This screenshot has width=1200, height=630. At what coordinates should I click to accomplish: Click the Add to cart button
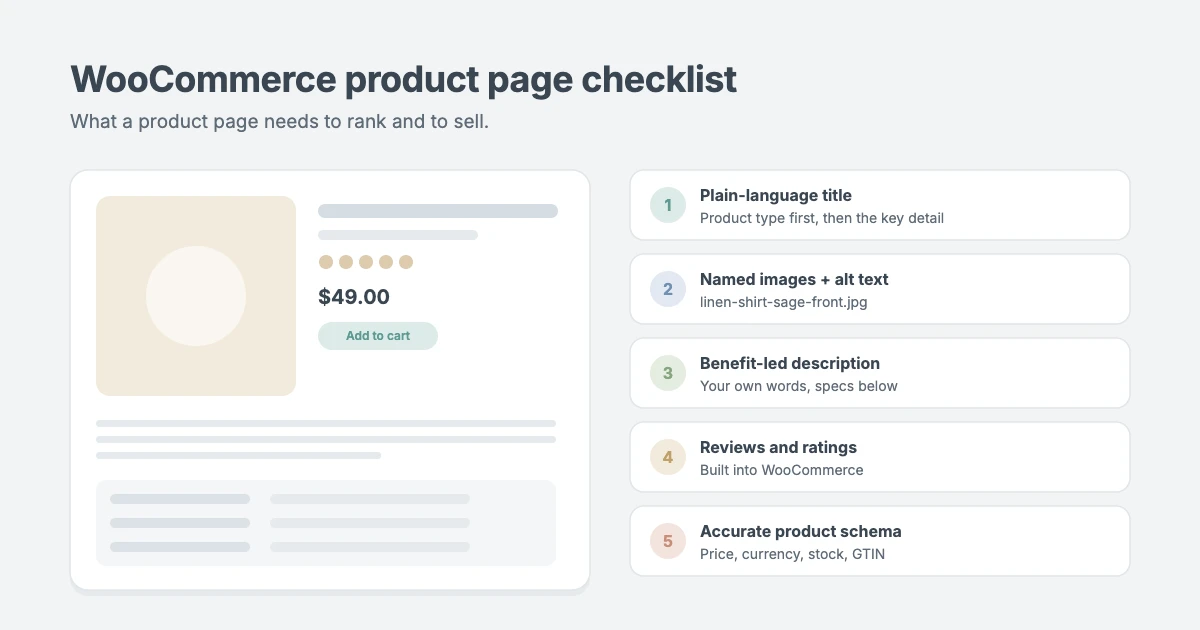click(378, 336)
